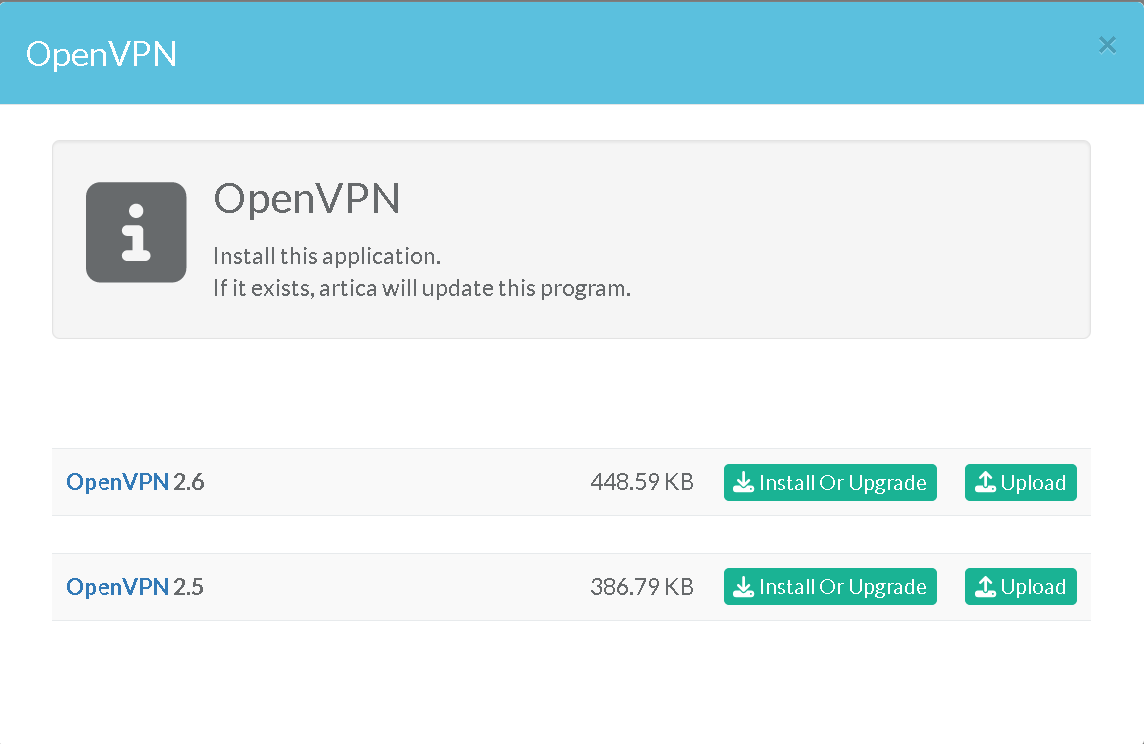
Task: Click the gray info icon
Action: click(136, 232)
